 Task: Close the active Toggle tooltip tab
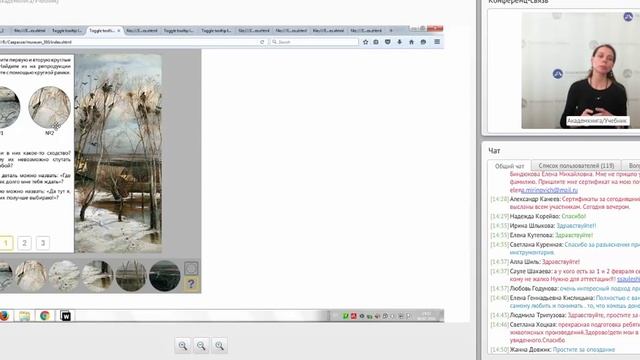pyautogui.click(x=119, y=30)
